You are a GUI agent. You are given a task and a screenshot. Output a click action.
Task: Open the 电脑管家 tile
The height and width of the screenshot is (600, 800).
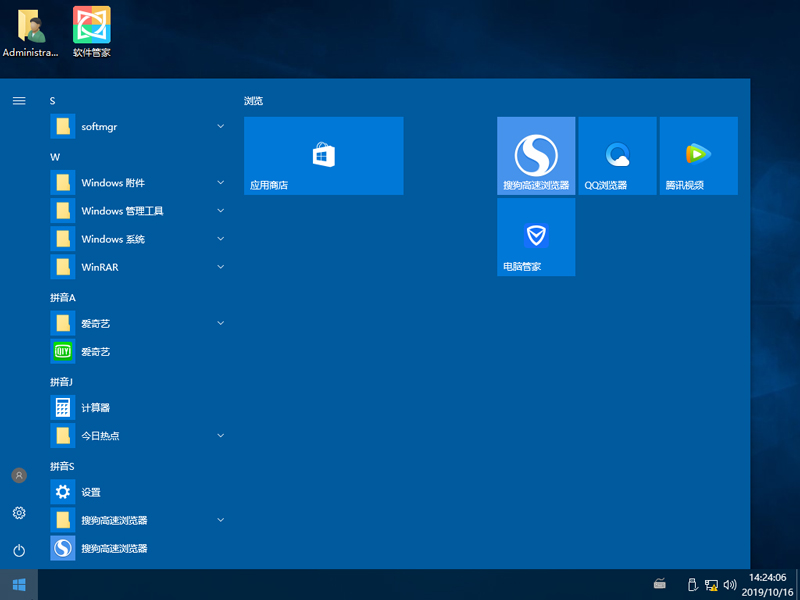point(536,237)
